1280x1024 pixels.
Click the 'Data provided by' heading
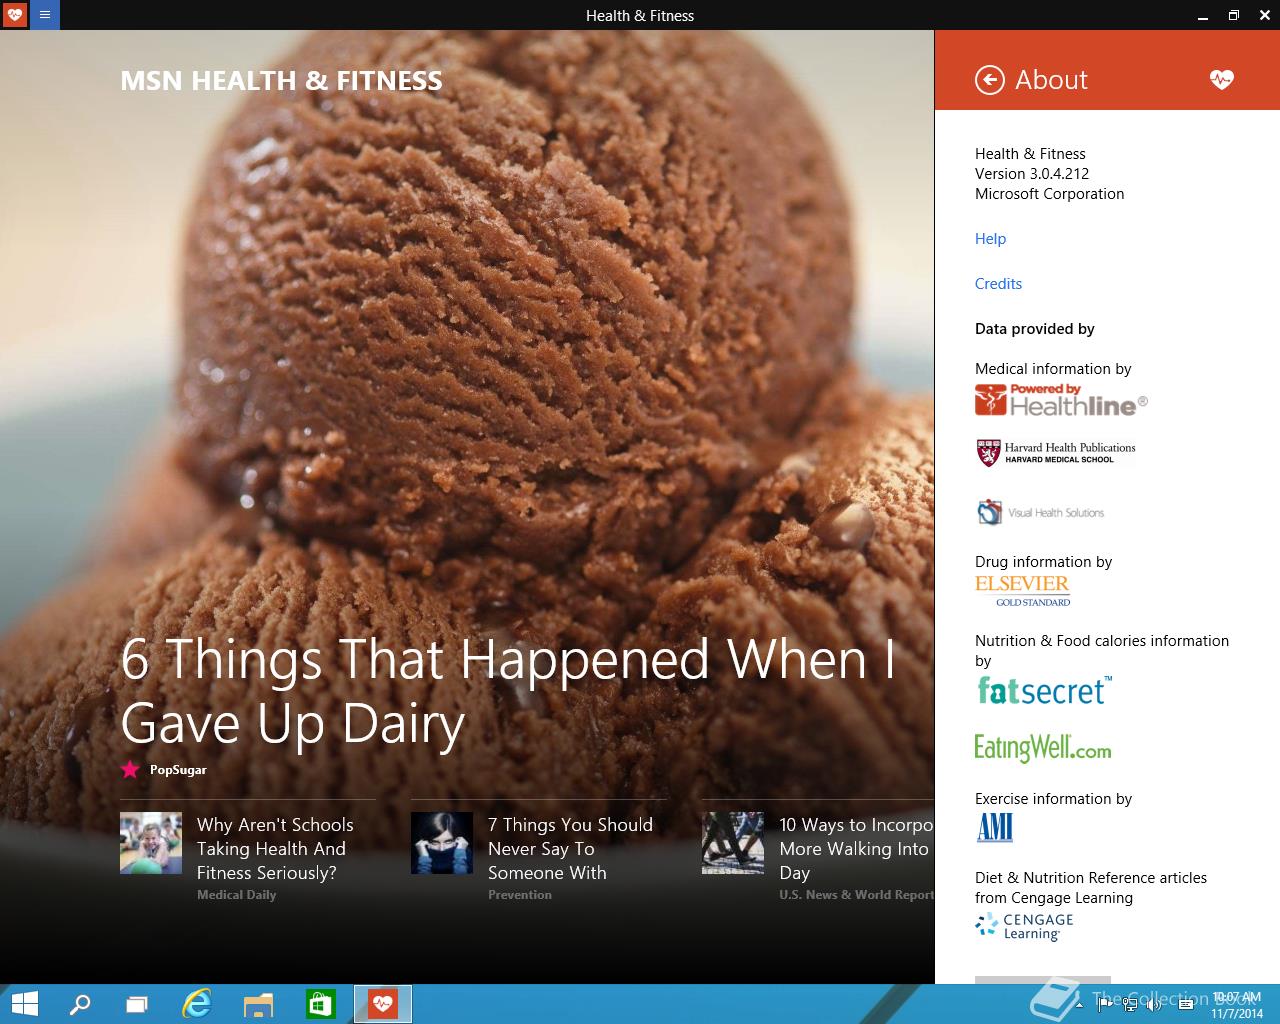pos(1035,329)
